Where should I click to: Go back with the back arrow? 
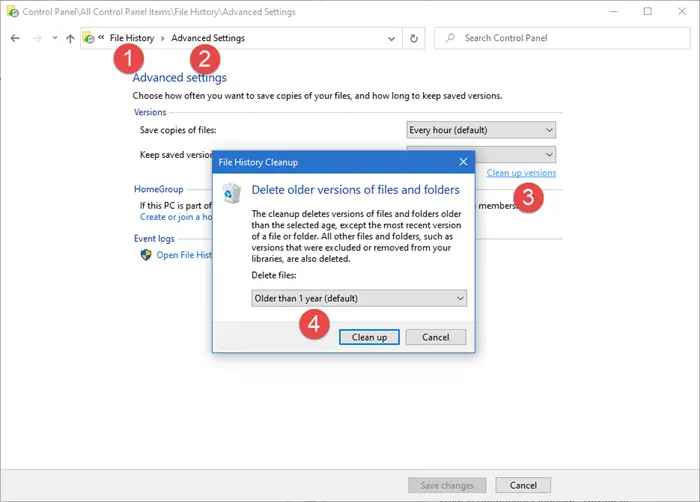pyautogui.click(x=15, y=38)
